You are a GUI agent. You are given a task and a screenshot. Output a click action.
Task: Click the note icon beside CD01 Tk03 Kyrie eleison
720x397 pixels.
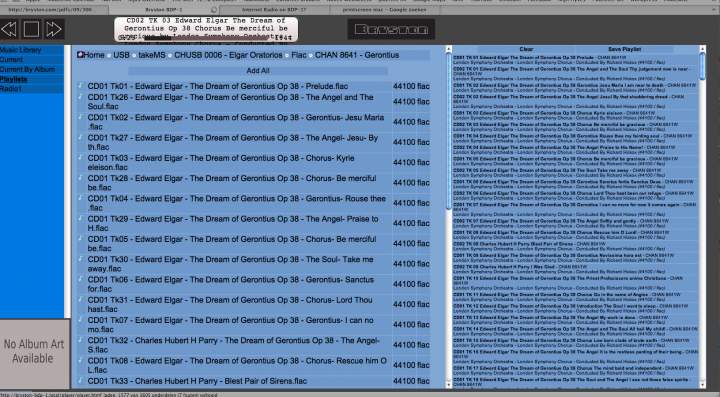[80, 157]
